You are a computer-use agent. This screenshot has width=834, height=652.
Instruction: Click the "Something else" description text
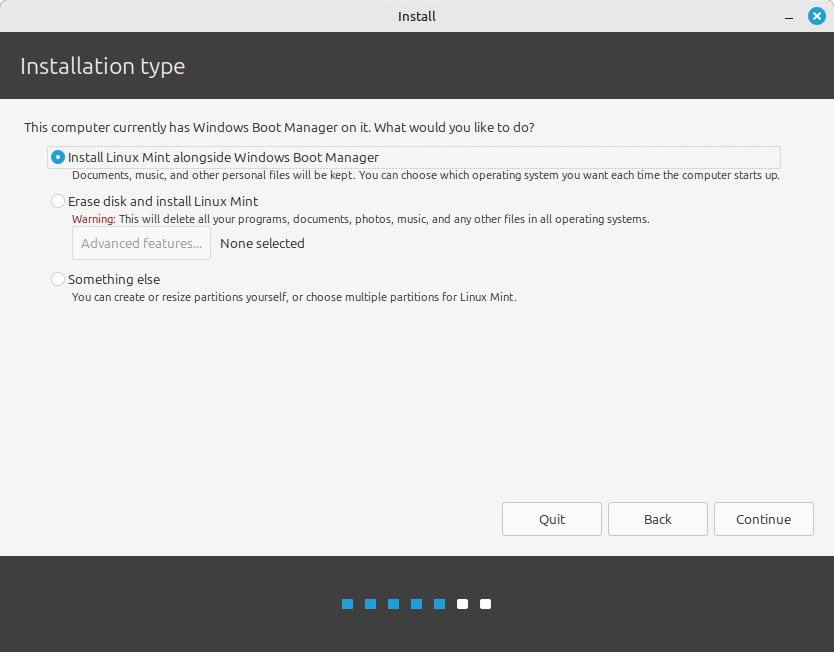coord(295,297)
